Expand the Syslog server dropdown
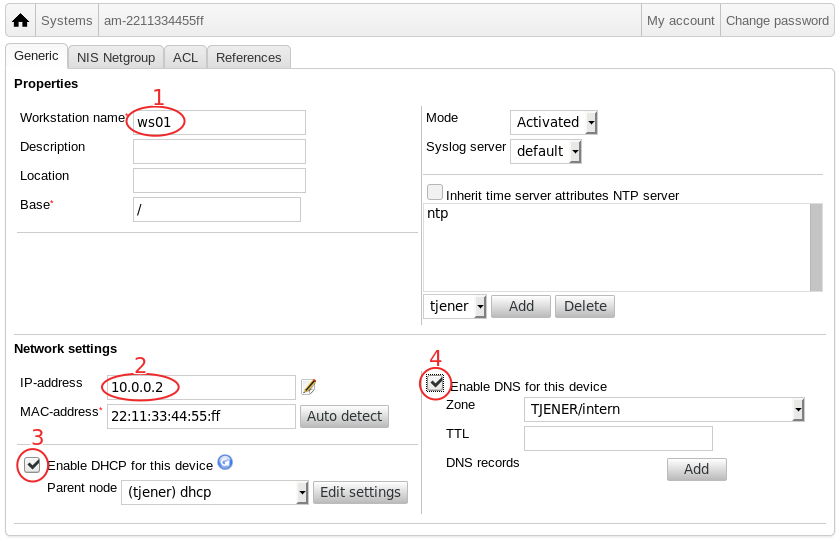 click(x=546, y=151)
